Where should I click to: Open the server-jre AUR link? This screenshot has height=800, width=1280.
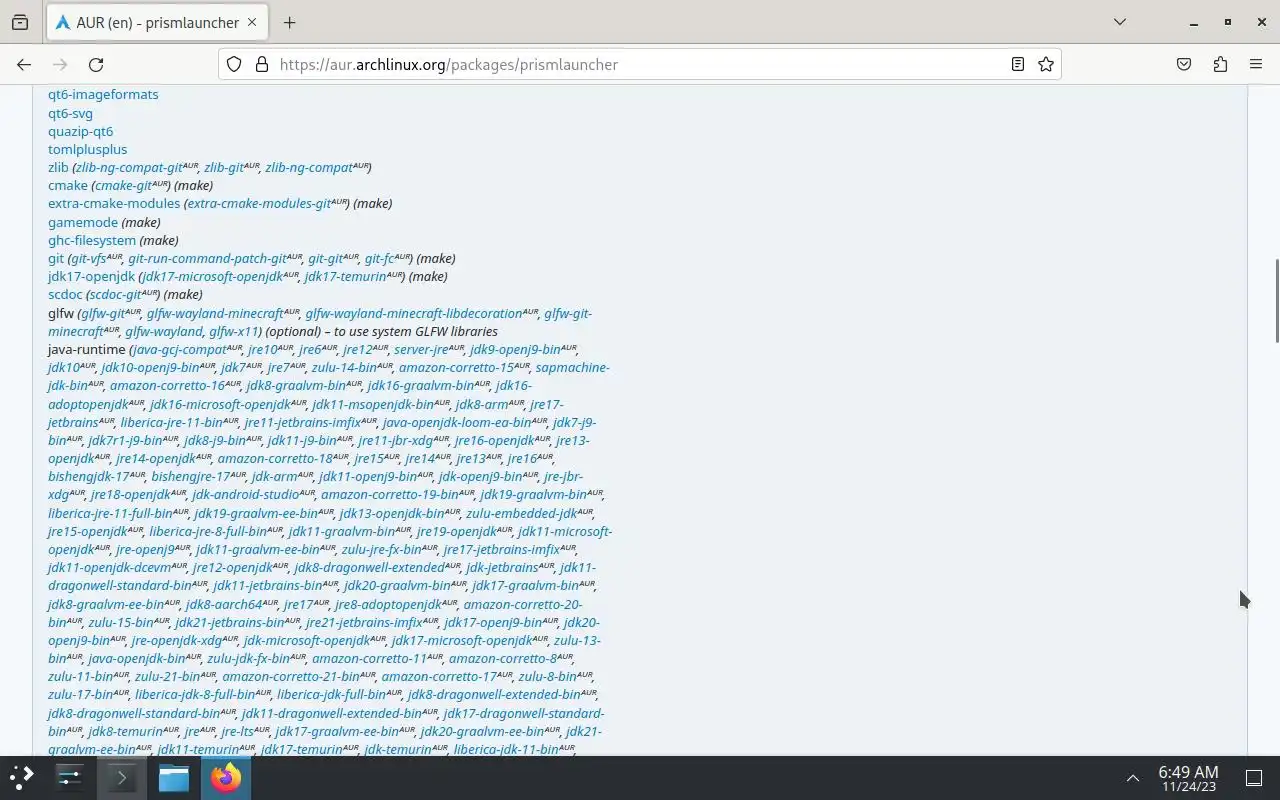pos(421,349)
